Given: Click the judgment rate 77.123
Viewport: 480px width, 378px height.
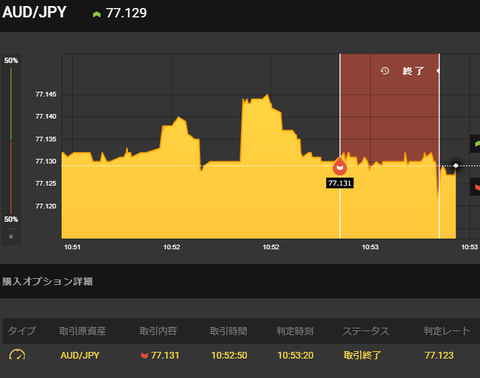Looking at the screenshot, I should (x=439, y=355).
